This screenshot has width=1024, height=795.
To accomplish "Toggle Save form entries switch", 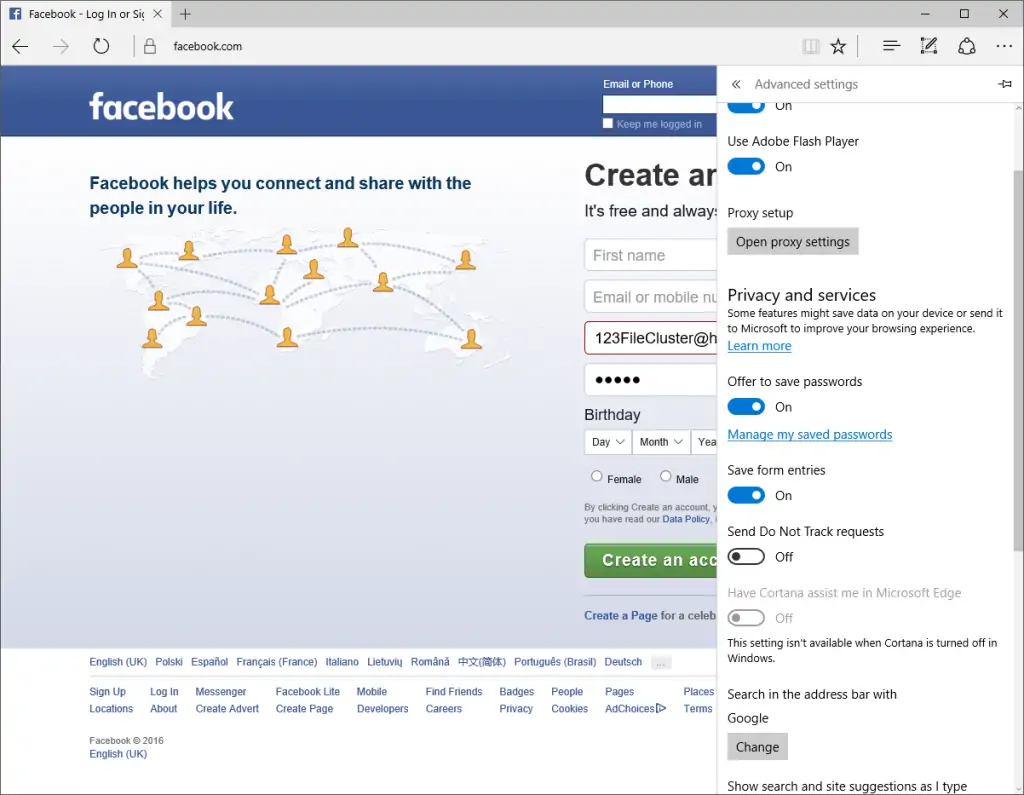I will point(746,495).
